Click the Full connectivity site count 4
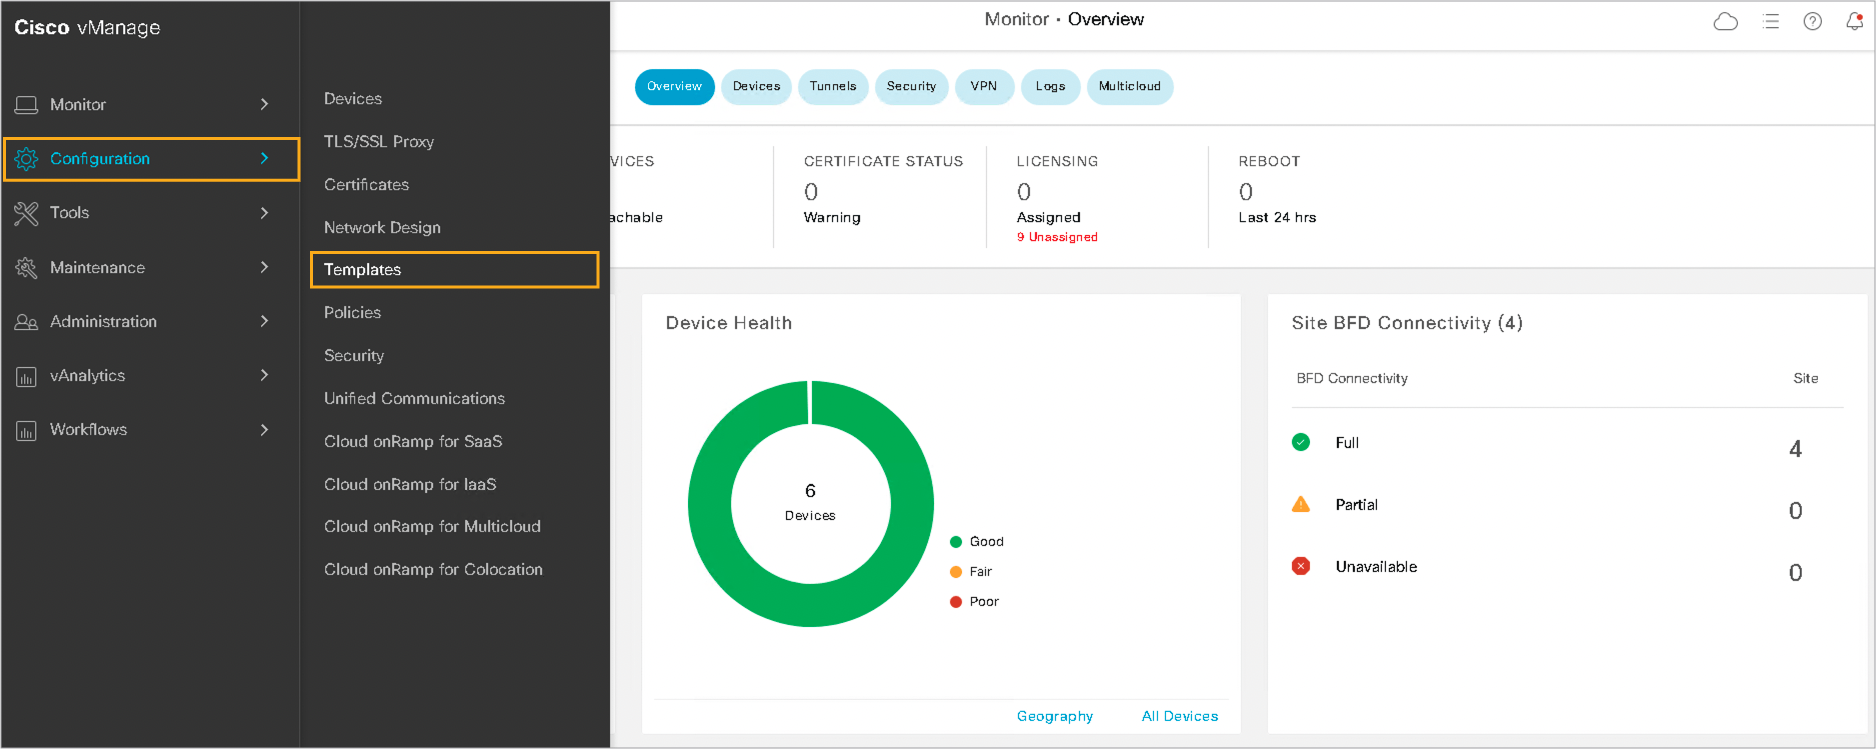 pos(1795,449)
